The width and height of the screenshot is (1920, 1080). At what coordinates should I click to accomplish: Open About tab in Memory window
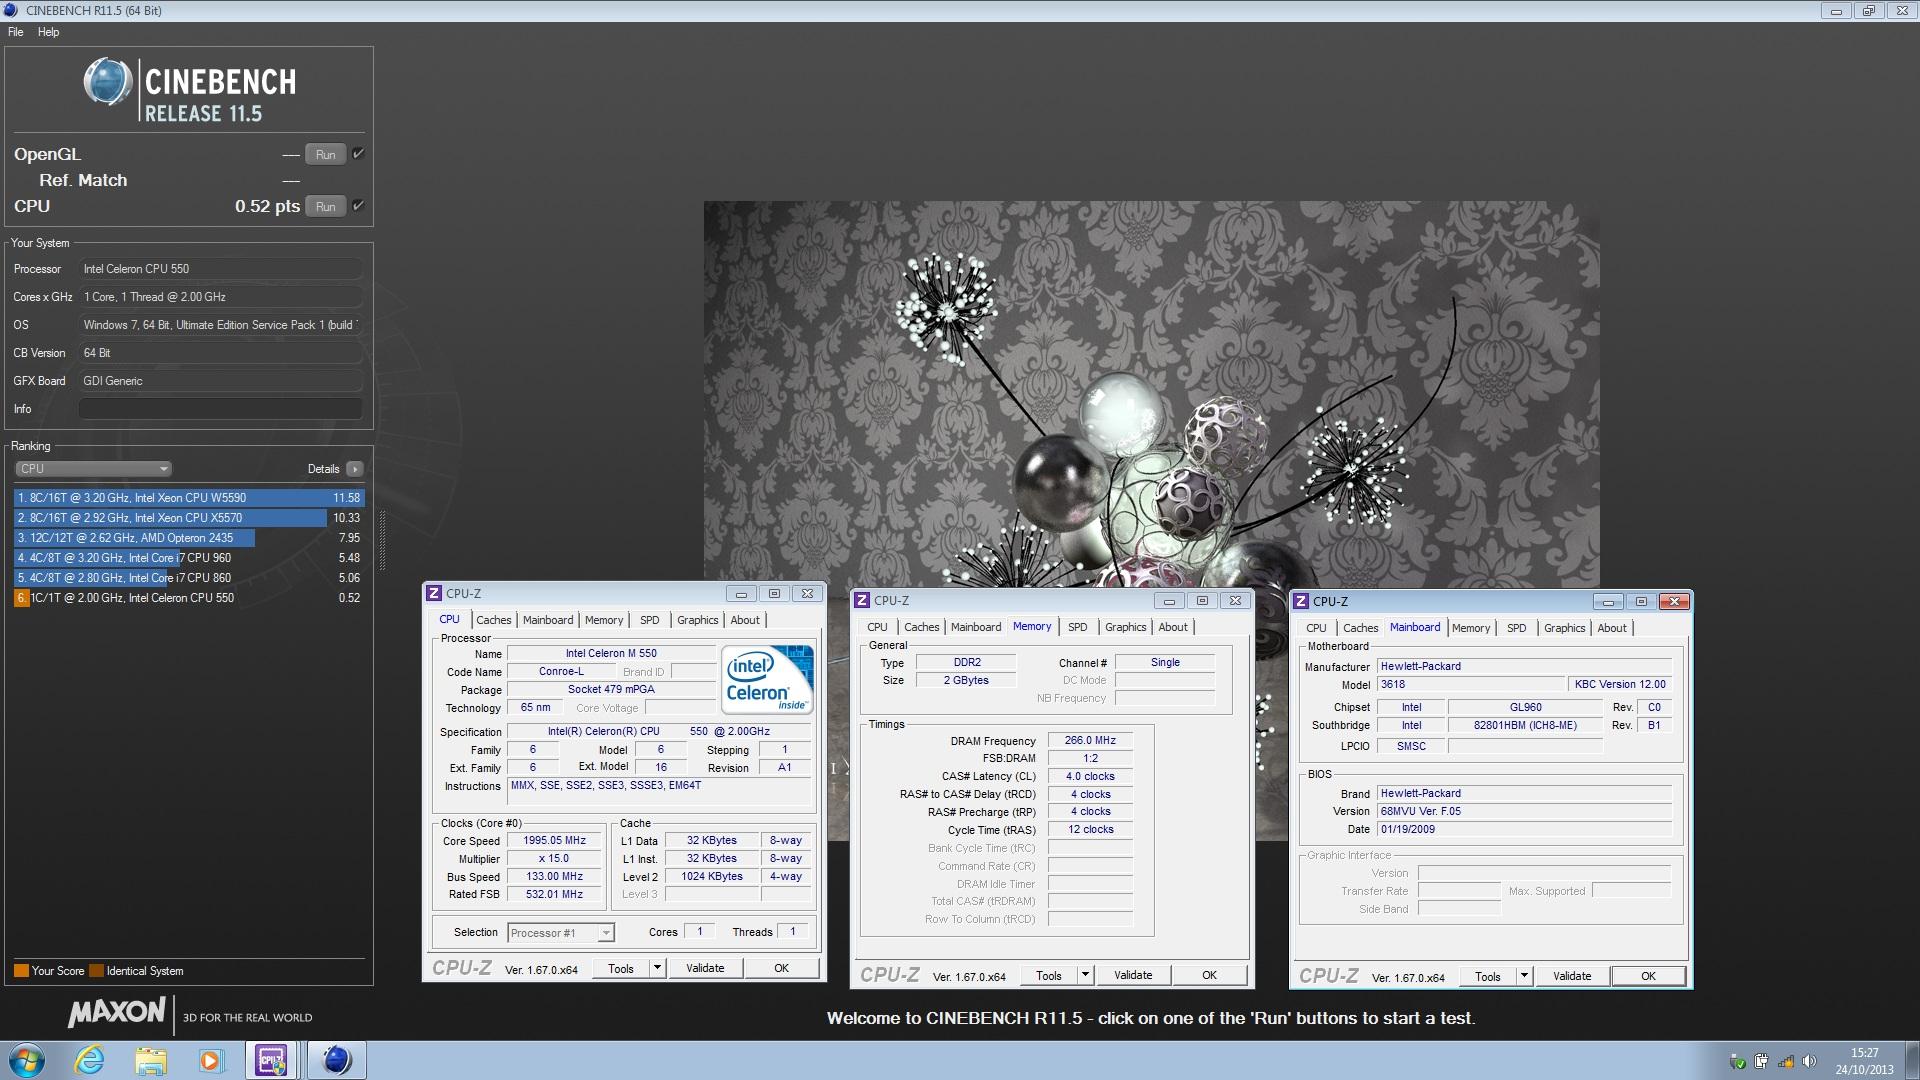(x=1173, y=627)
